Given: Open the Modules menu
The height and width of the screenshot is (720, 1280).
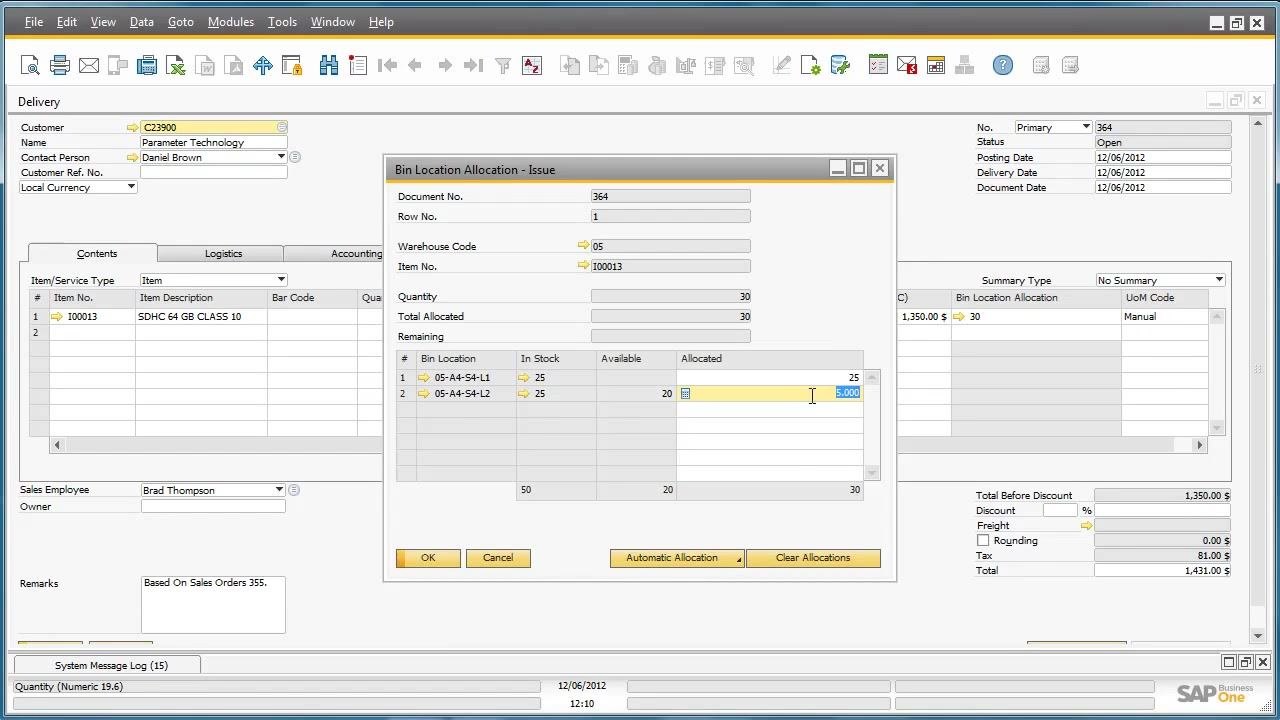Looking at the screenshot, I should [231, 22].
